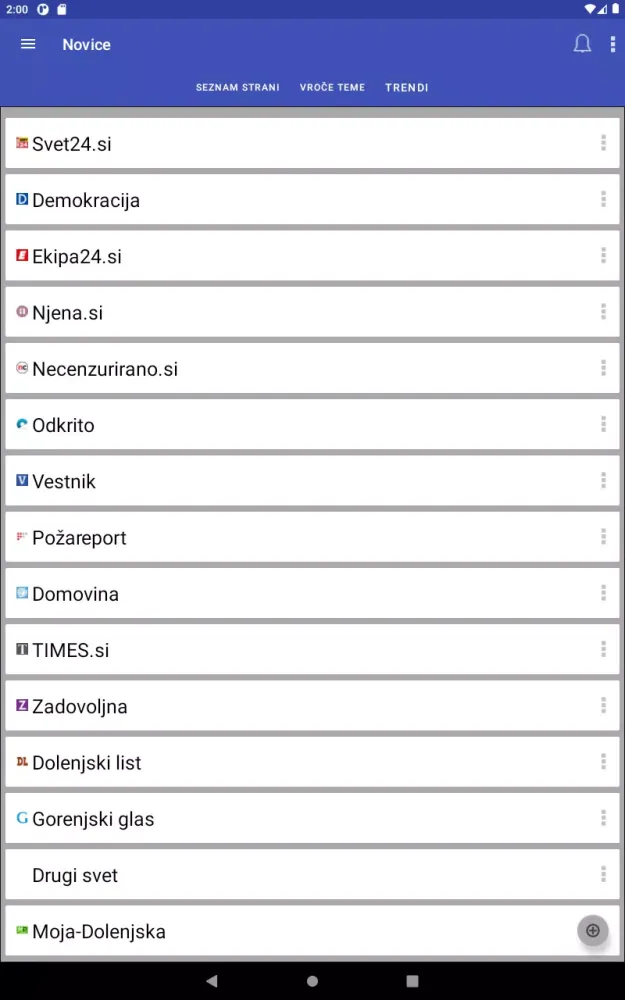Select Dolenjski list from the list
625x1000 pixels.
tap(87, 763)
